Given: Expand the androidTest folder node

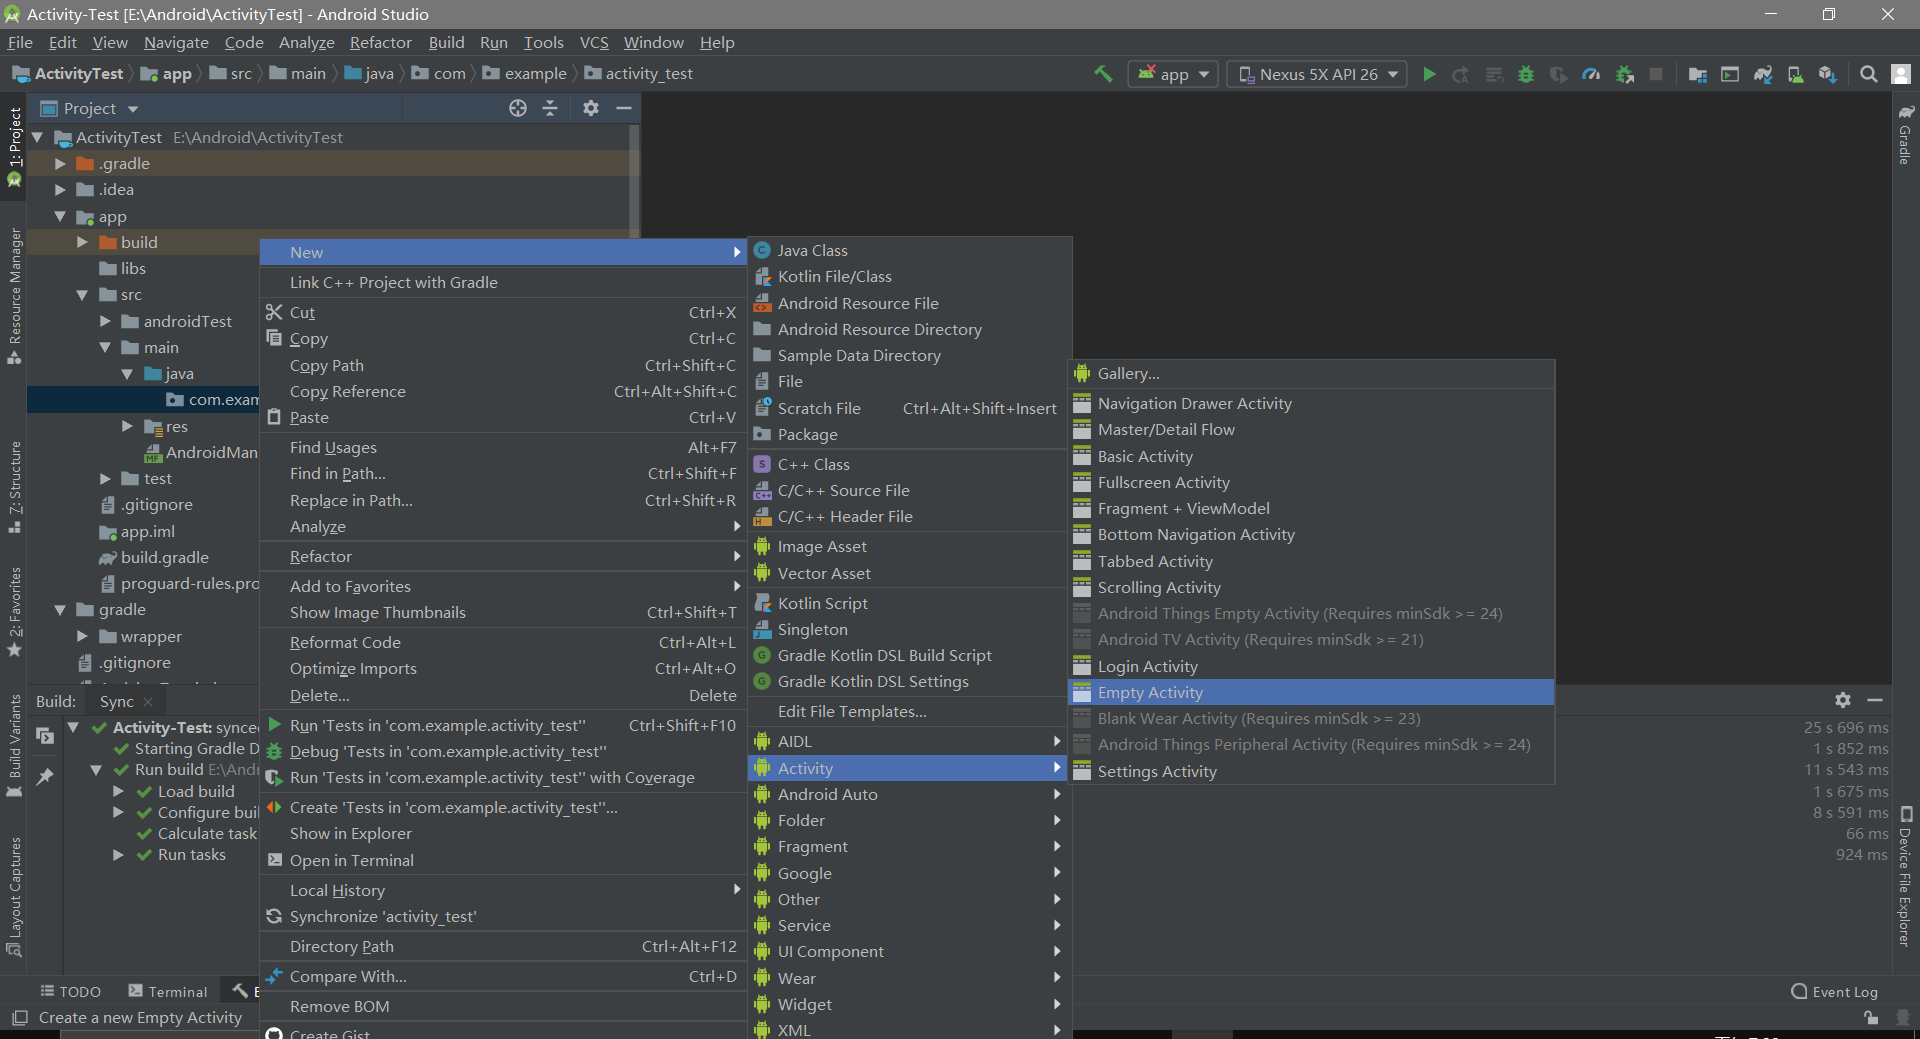Looking at the screenshot, I should 105,321.
